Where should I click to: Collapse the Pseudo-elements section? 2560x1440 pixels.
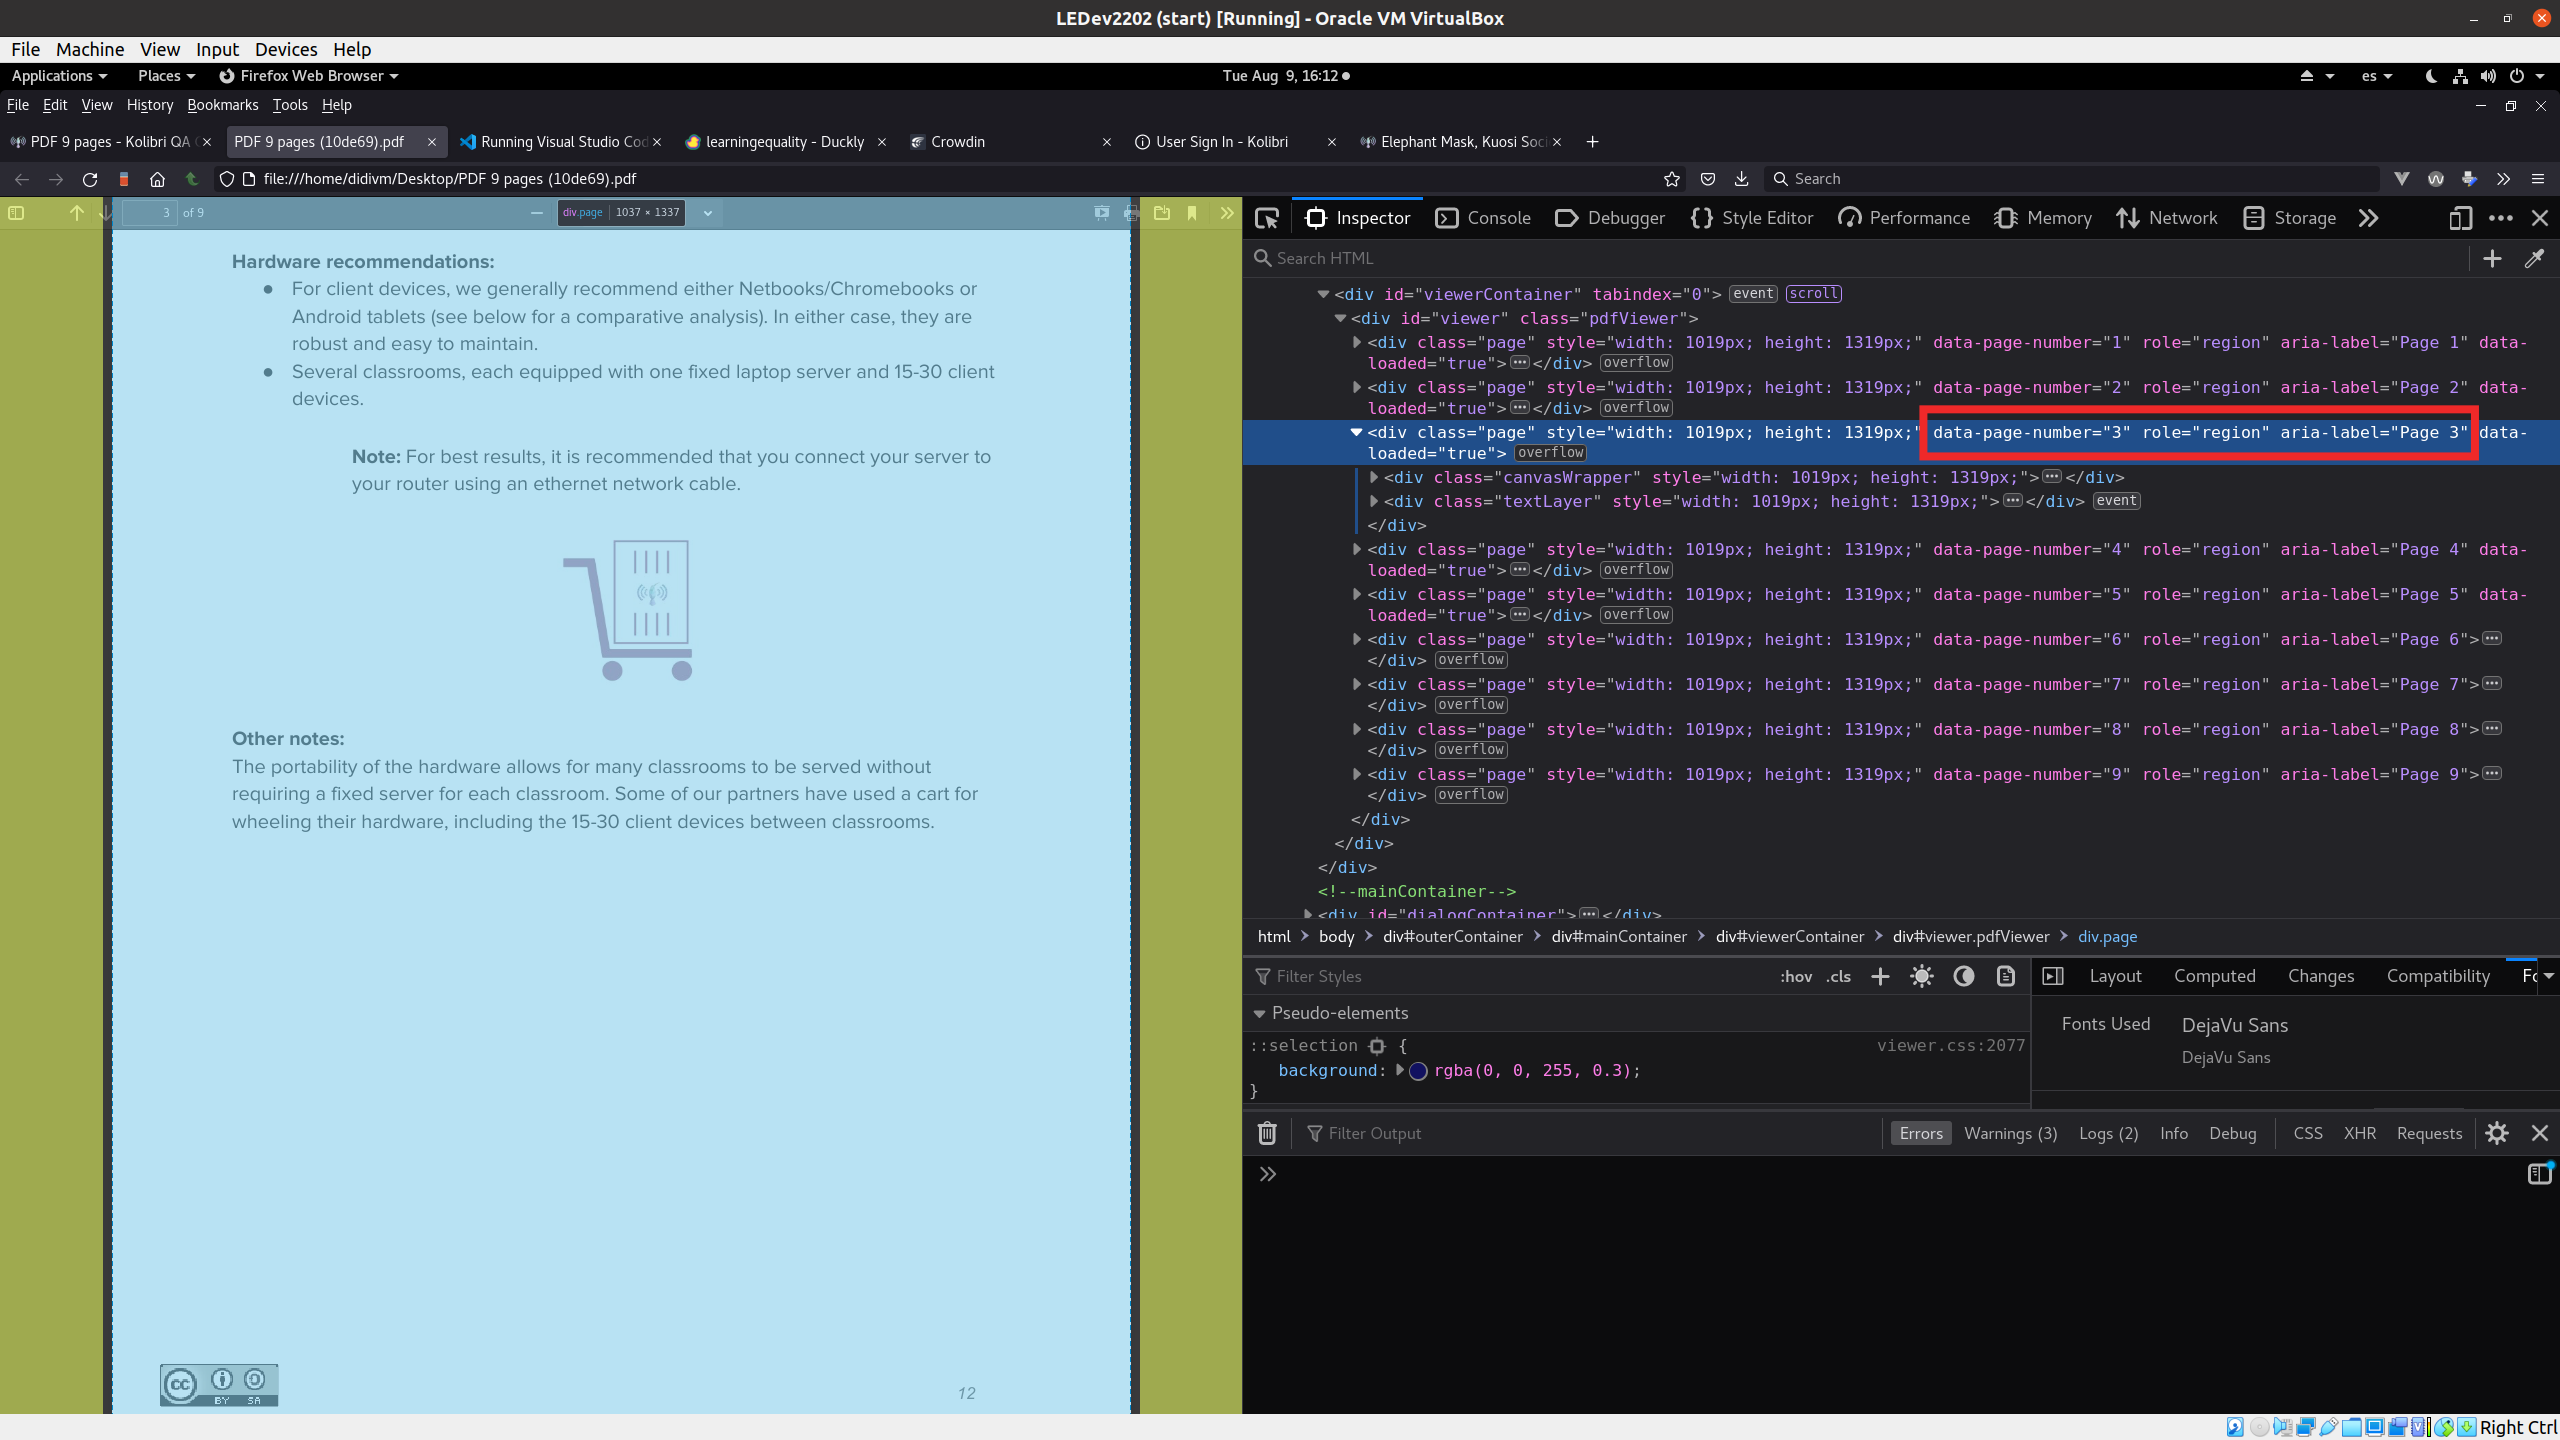pos(1259,1013)
